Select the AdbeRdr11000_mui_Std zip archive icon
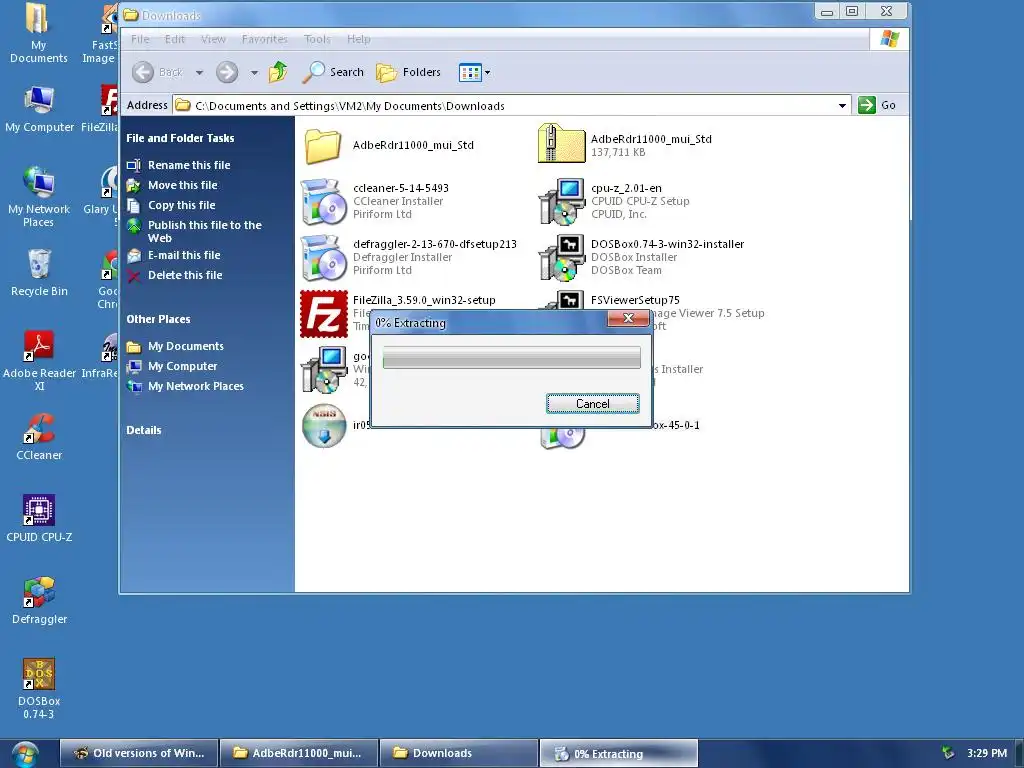This screenshot has height=768, width=1024. (x=561, y=144)
